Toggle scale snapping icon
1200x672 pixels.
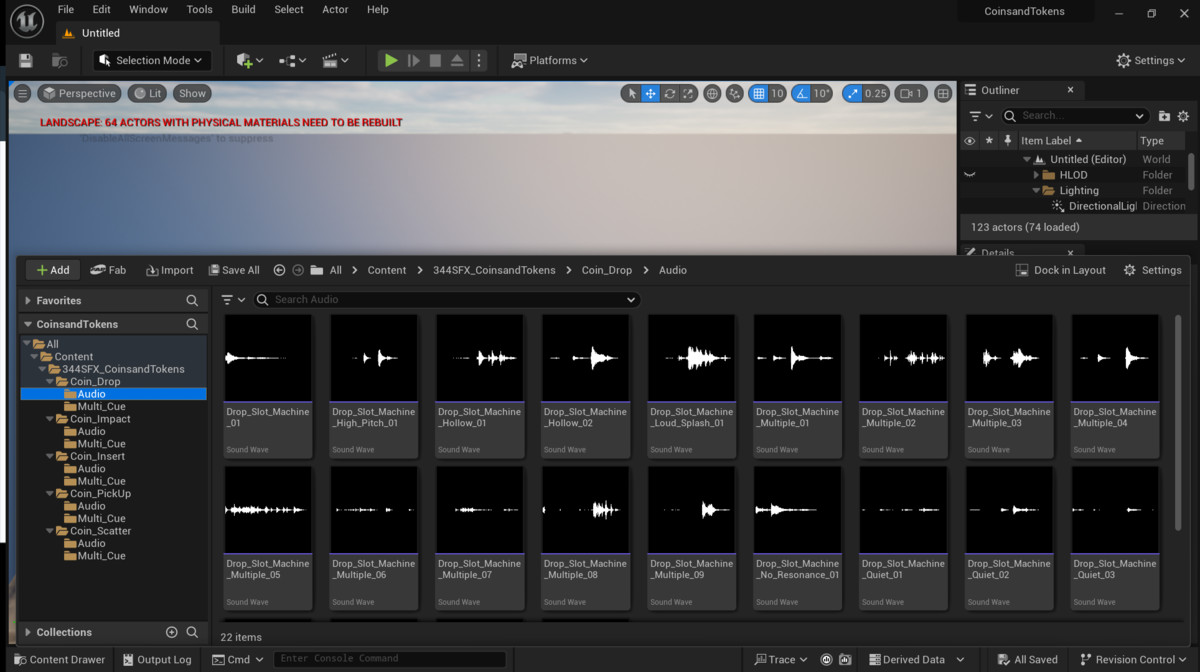tap(852, 93)
